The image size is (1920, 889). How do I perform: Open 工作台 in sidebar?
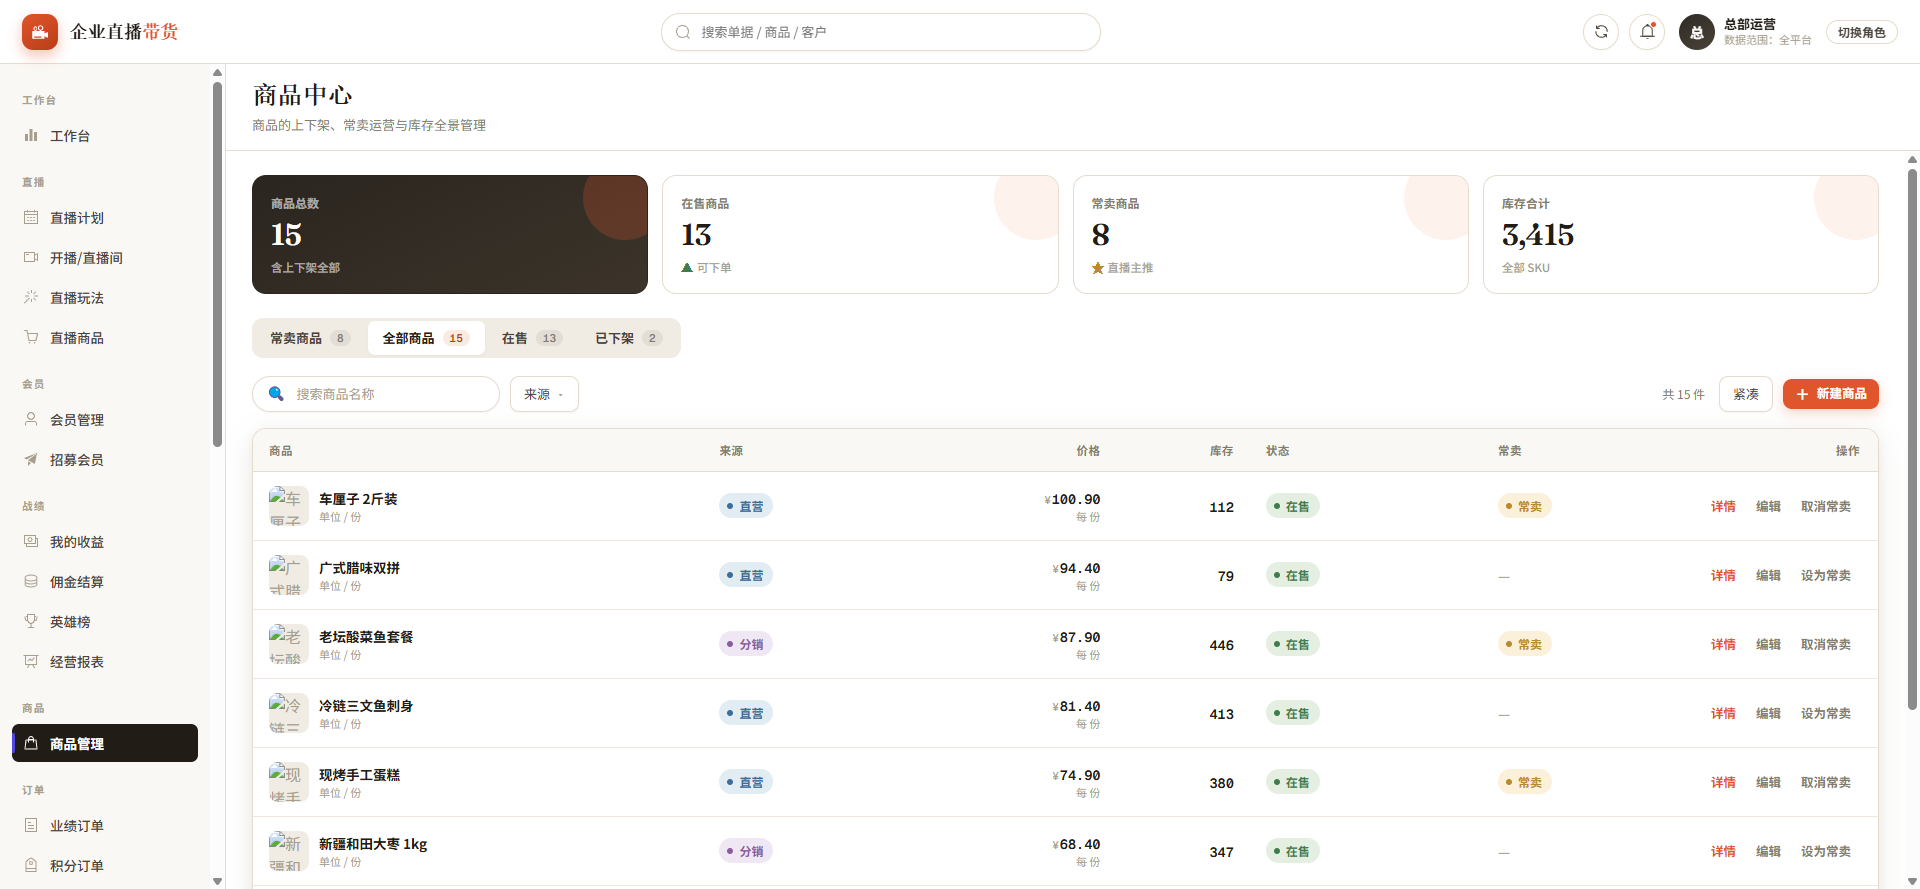coord(105,136)
